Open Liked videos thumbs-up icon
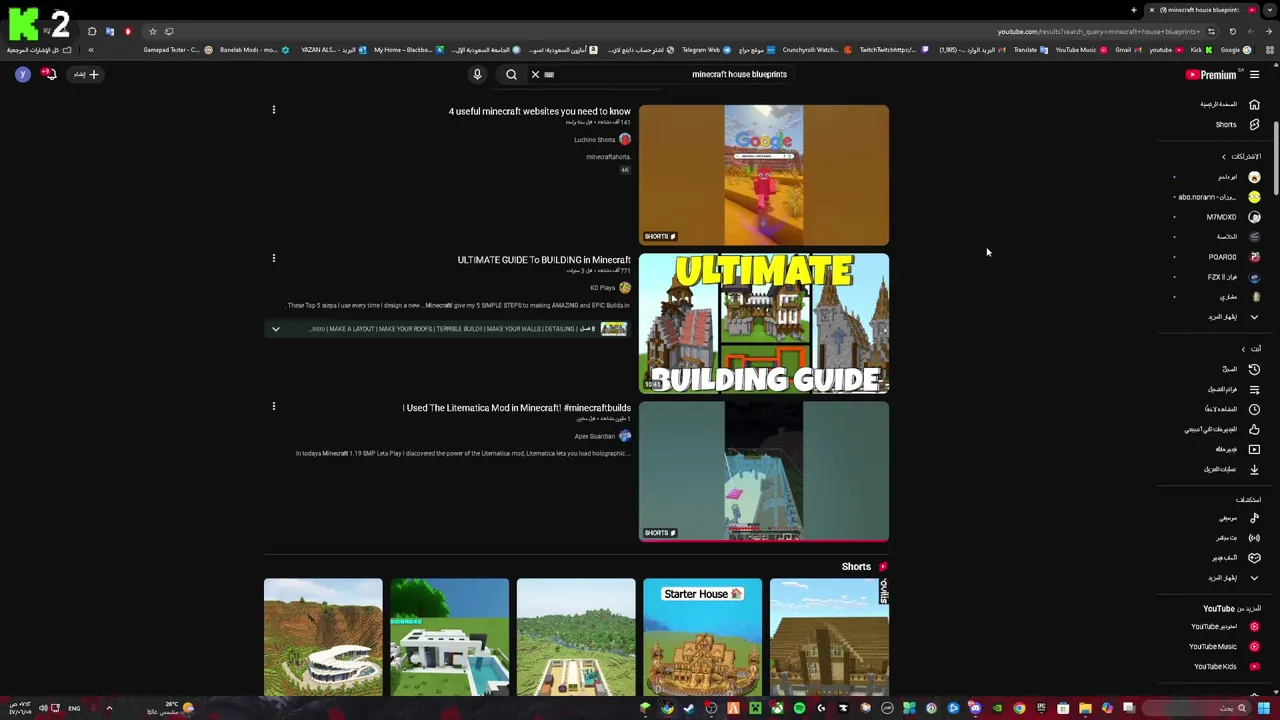This screenshot has height=720, width=1280. click(x=1254, y=429)
